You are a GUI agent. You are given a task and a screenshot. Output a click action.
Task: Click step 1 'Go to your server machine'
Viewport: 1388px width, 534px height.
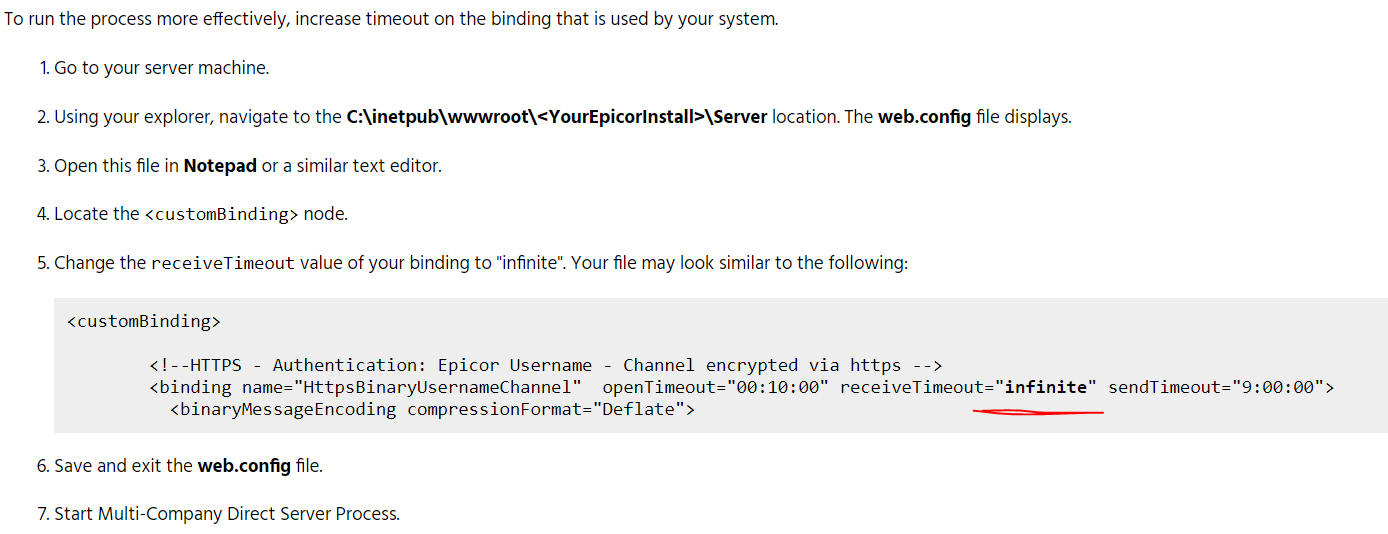click(154, 68)
